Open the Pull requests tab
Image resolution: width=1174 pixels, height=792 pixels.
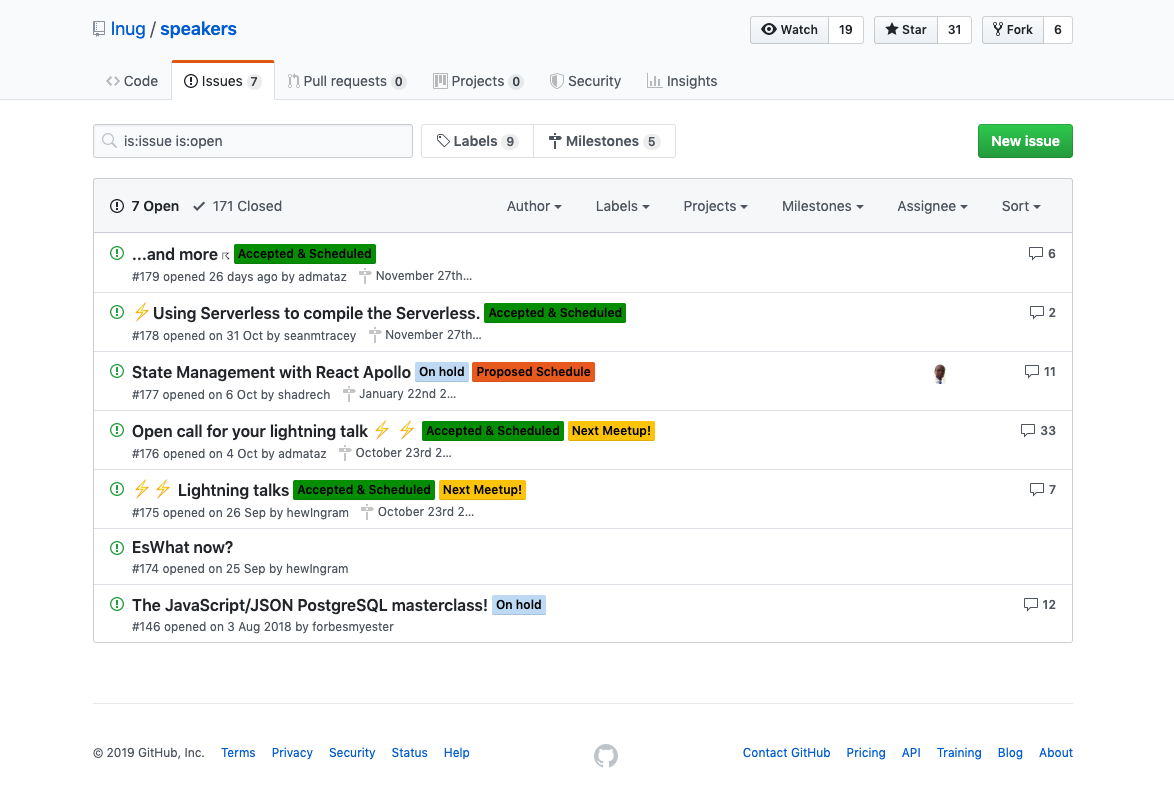point(347,81)
